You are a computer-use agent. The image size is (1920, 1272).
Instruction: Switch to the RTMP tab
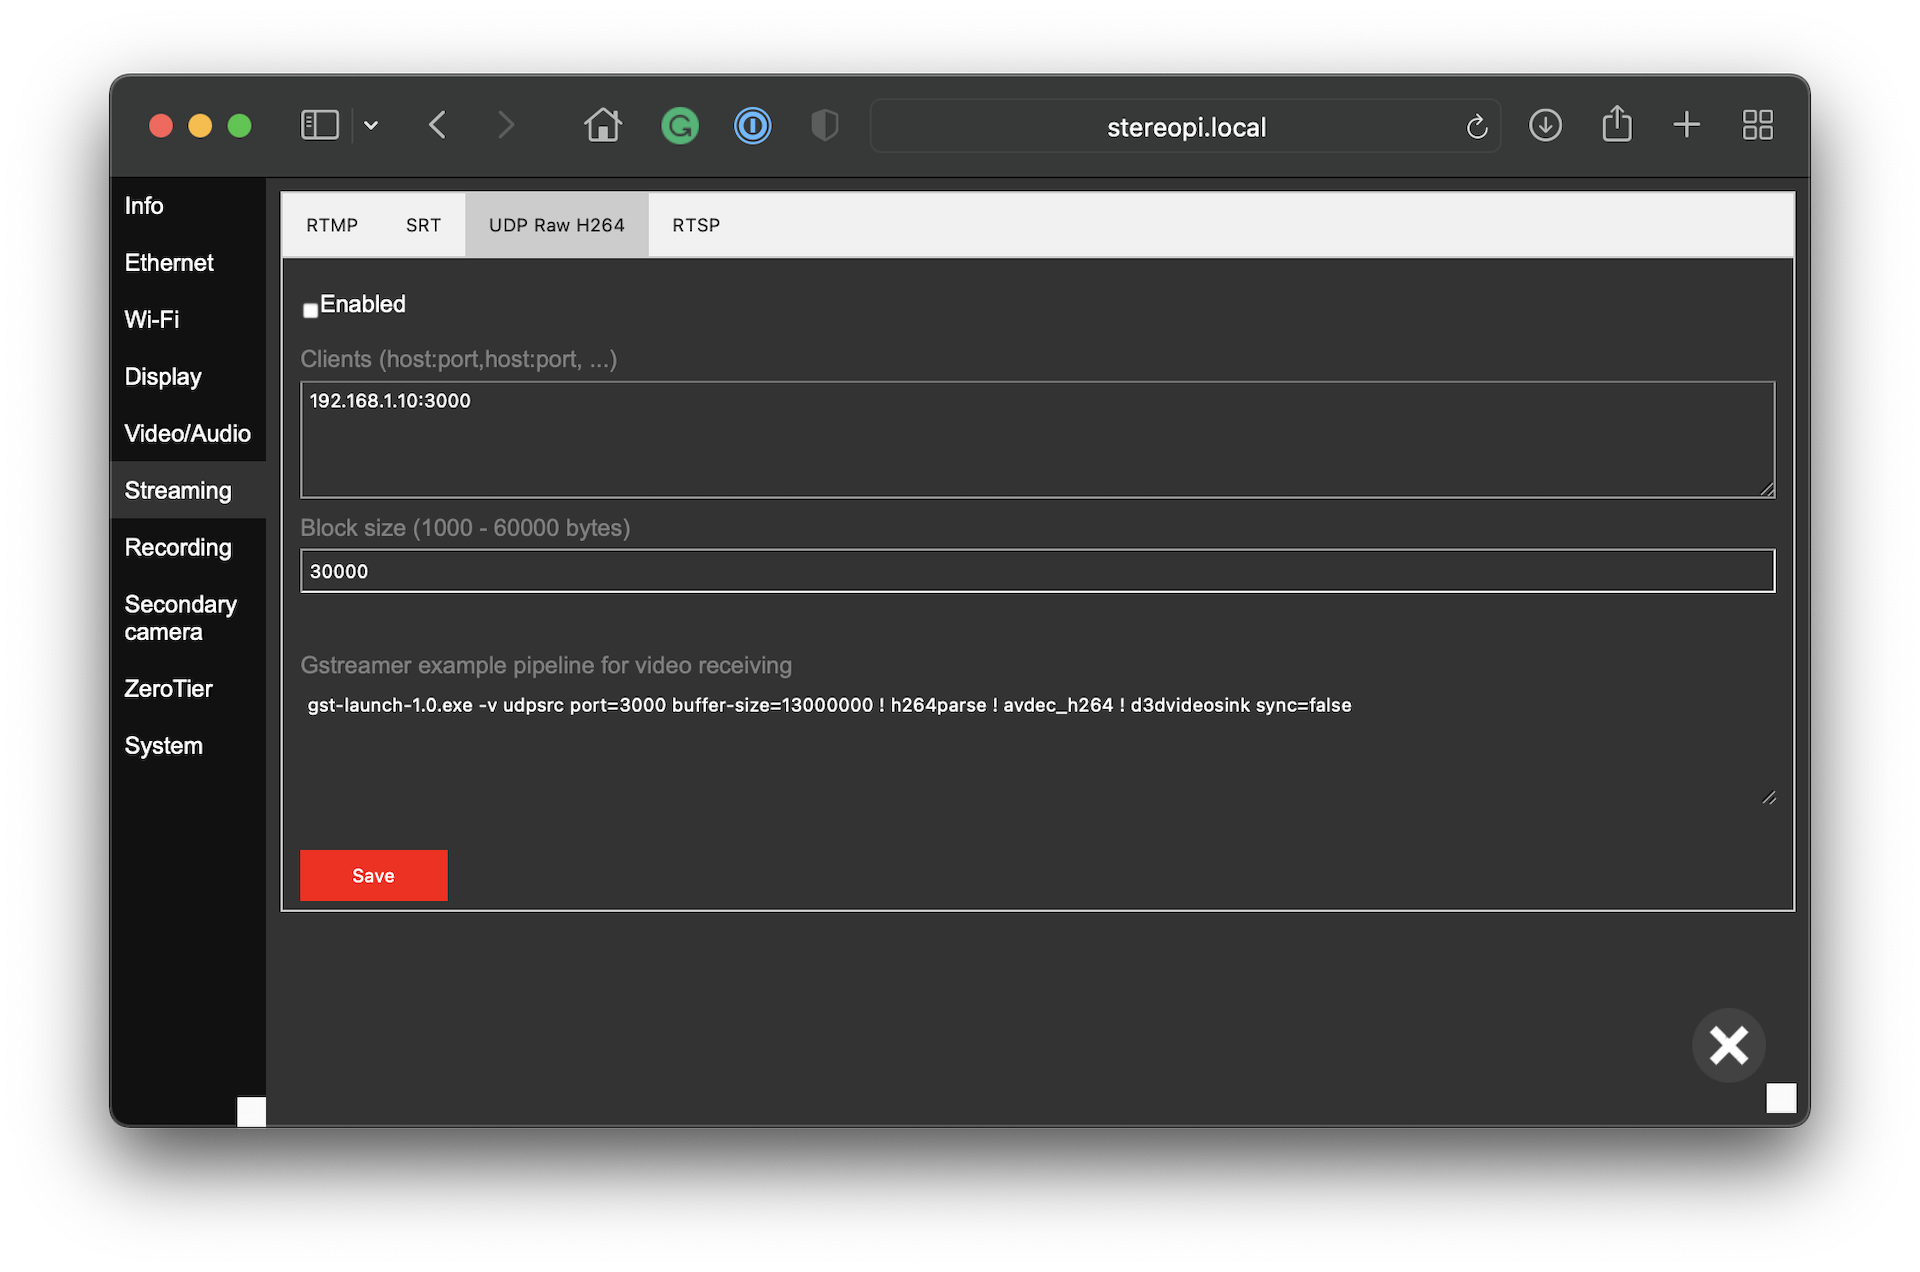pos(332,225)
